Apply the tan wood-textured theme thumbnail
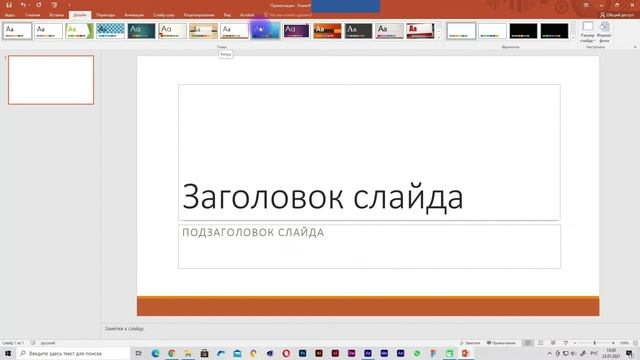This screenshot has height=360, width=640. (203, 31)
